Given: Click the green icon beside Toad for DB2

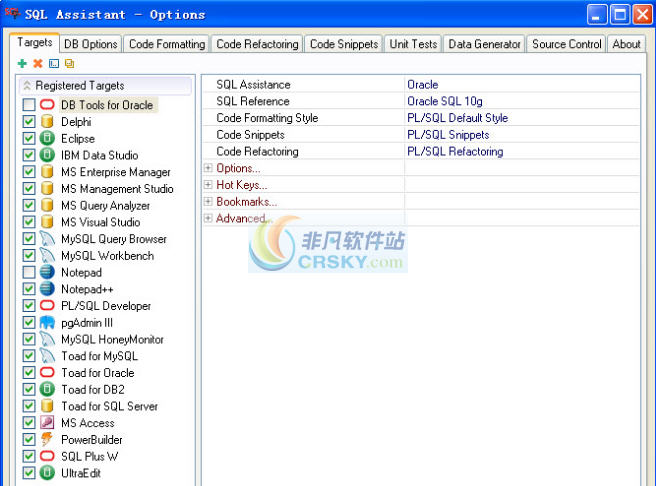Looking at the screenshot, I should (x=47, y=389).
